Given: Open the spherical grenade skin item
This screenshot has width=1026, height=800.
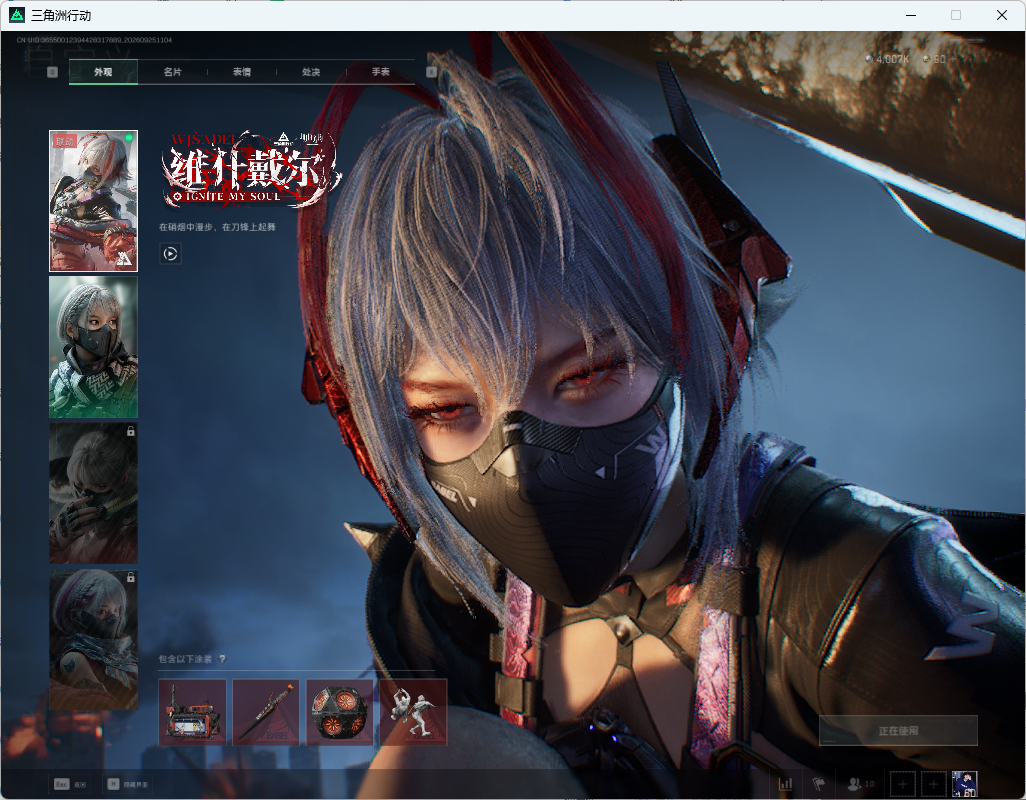Looking at the screenshot, I should pyautogui.click(x=340, y=712).
